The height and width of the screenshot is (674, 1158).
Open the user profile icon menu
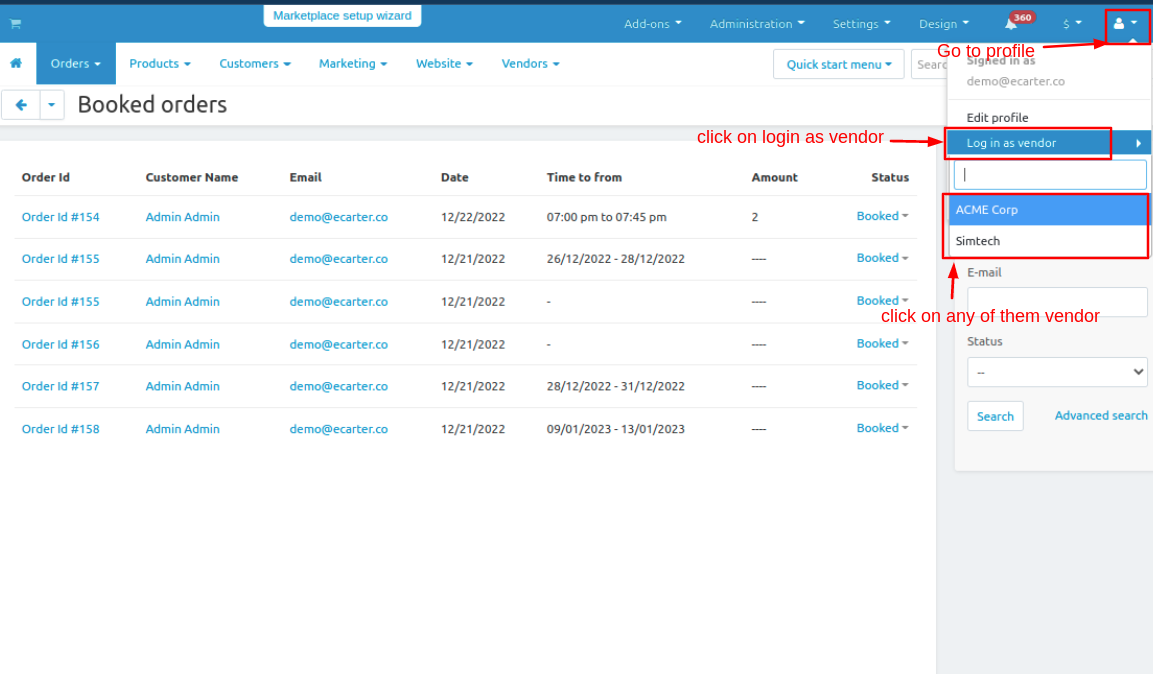tap(1125, 23)
